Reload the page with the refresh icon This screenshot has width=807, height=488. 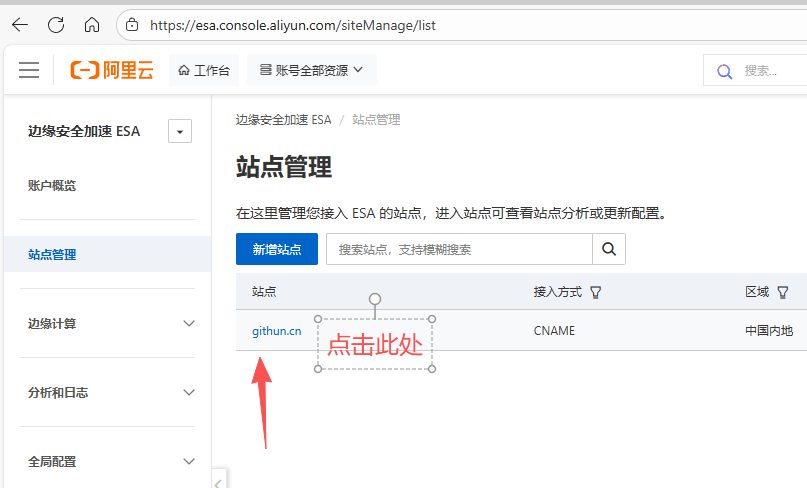(x=56, y=24)
